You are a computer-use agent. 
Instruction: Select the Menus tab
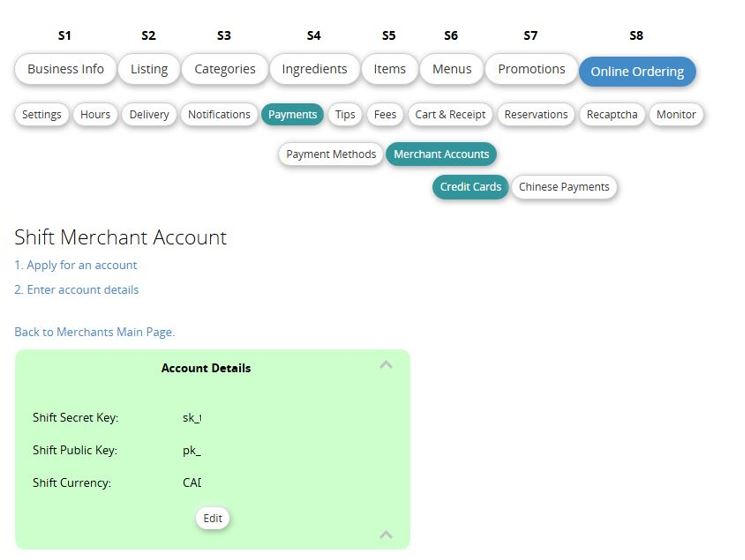click(451, 69)
